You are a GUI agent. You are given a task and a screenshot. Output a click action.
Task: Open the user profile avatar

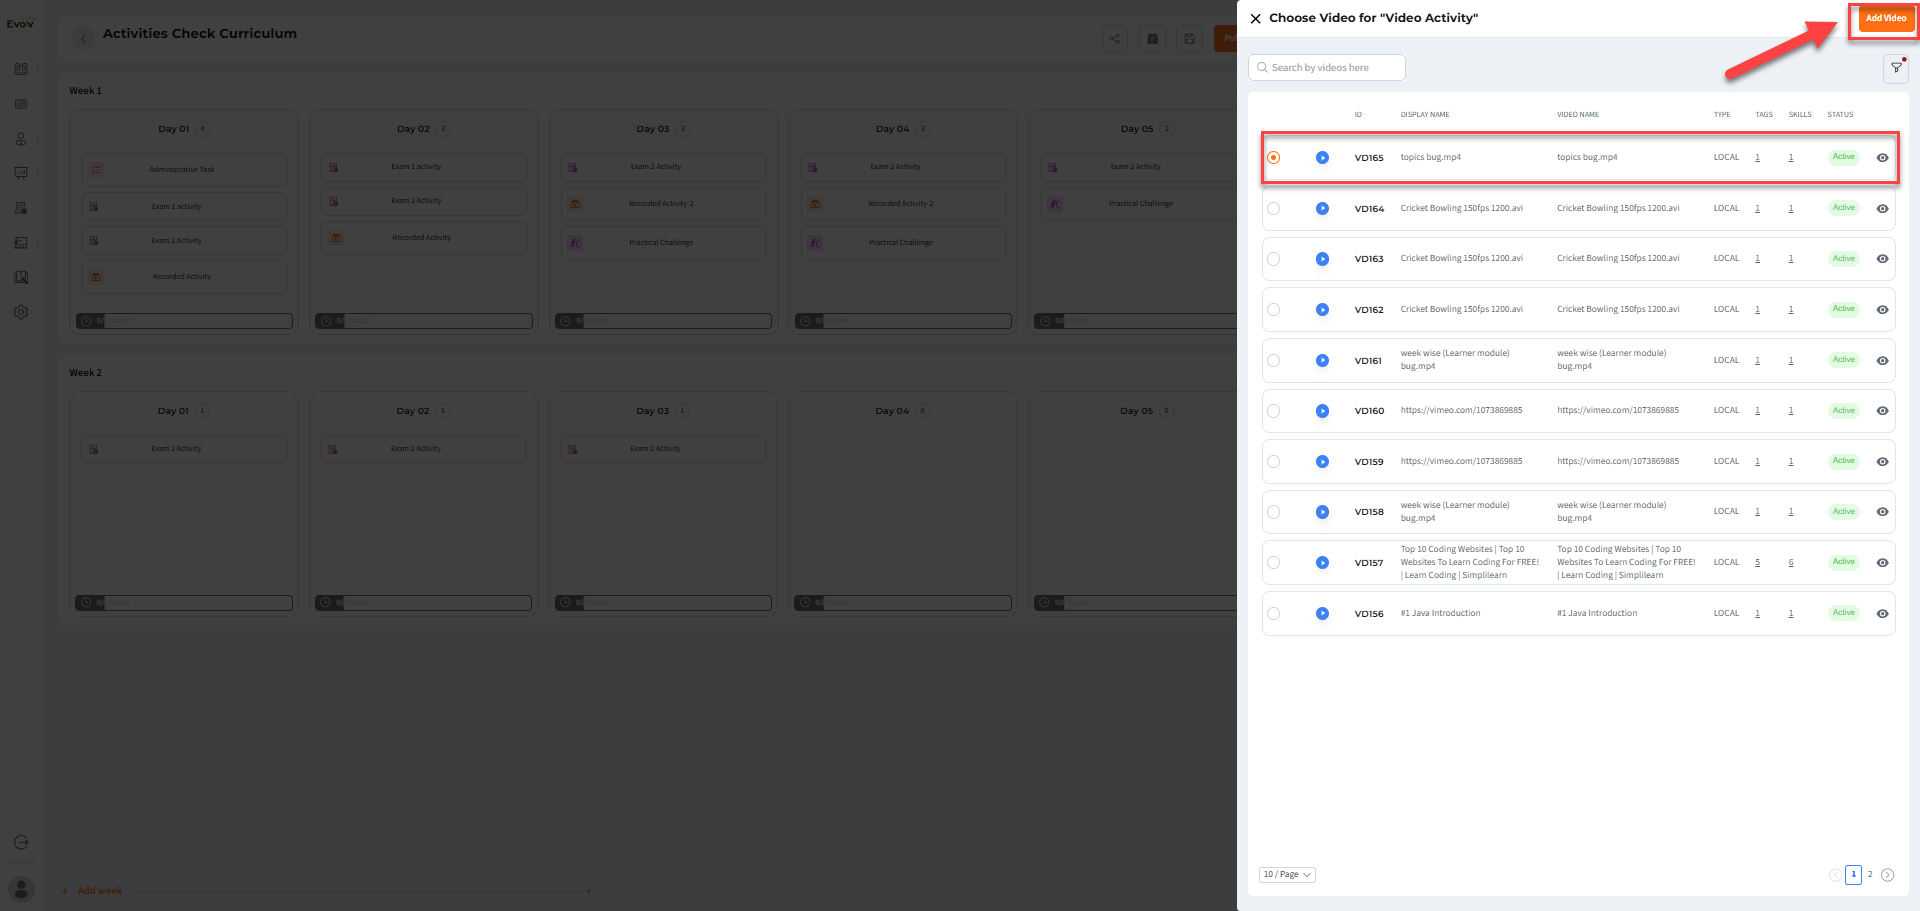click(21, 888)
